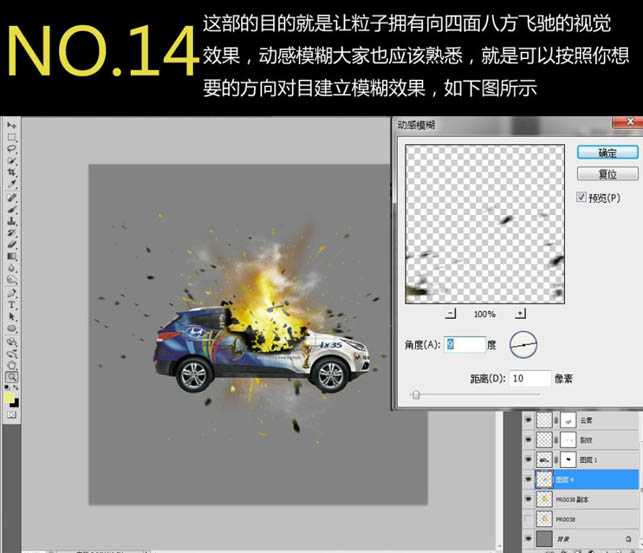Select the Hand tool

pos(11,365)
